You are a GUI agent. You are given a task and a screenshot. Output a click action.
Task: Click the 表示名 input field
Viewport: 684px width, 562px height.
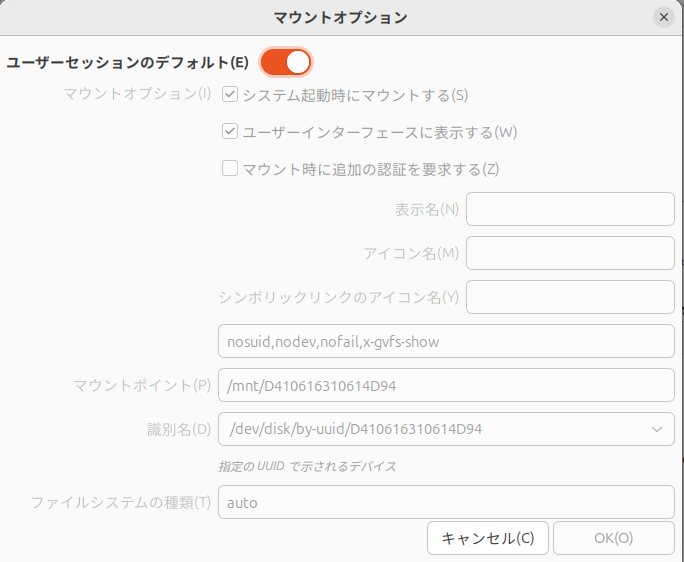click(570, 209)
